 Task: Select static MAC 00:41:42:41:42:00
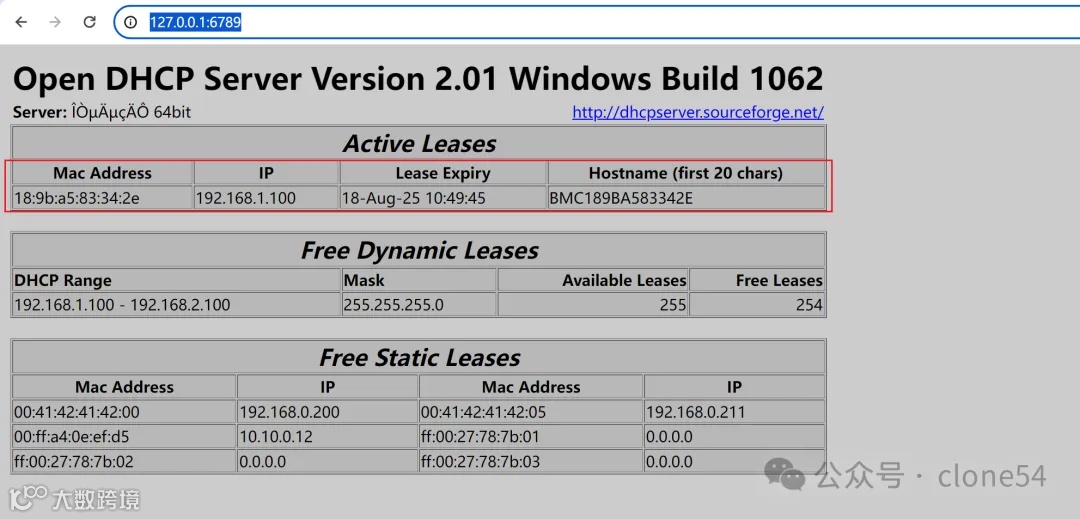[x=76, y=412]
